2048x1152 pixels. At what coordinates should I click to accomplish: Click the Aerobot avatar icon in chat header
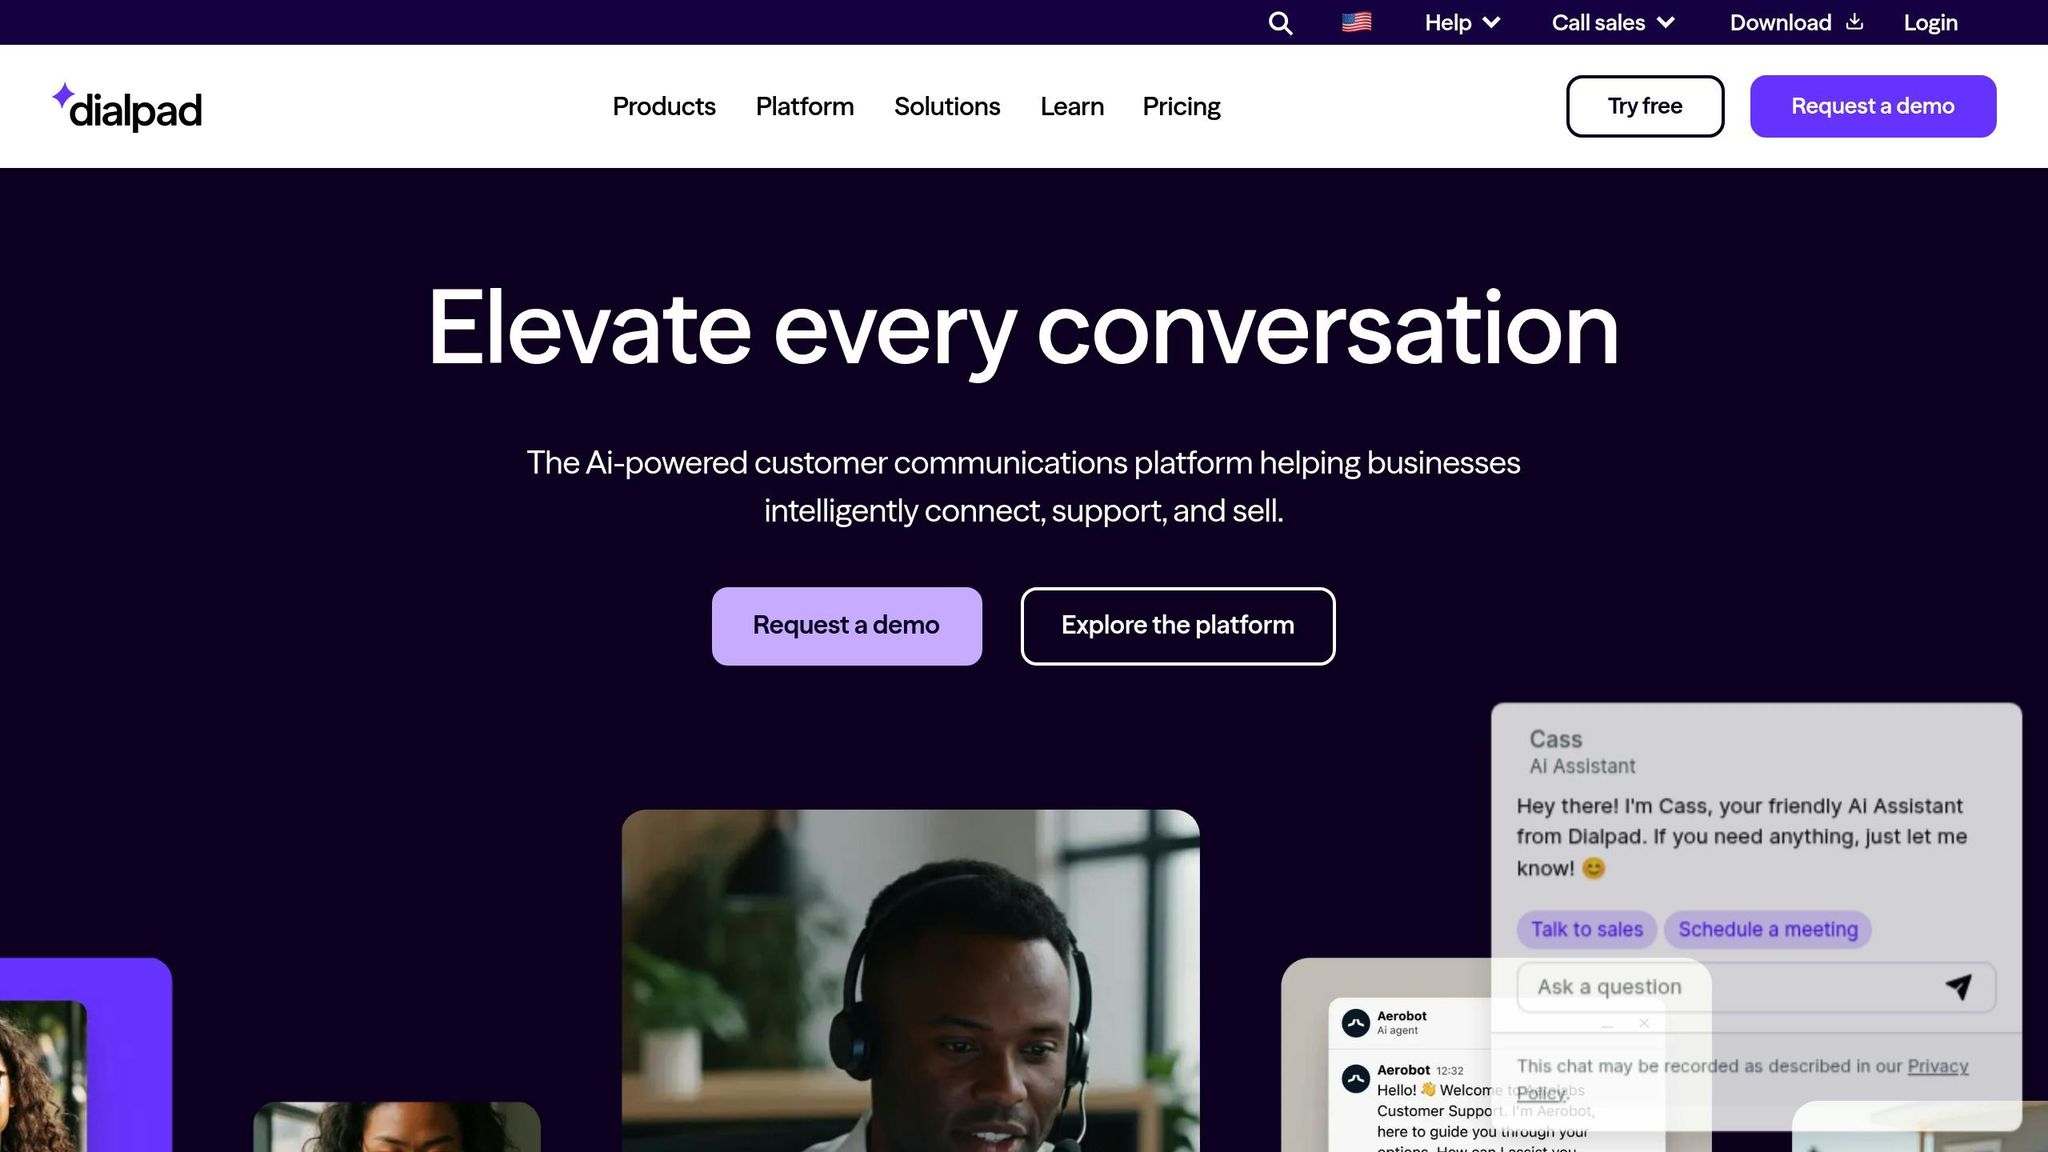pyautogui.click(x=1355, y=1023)
